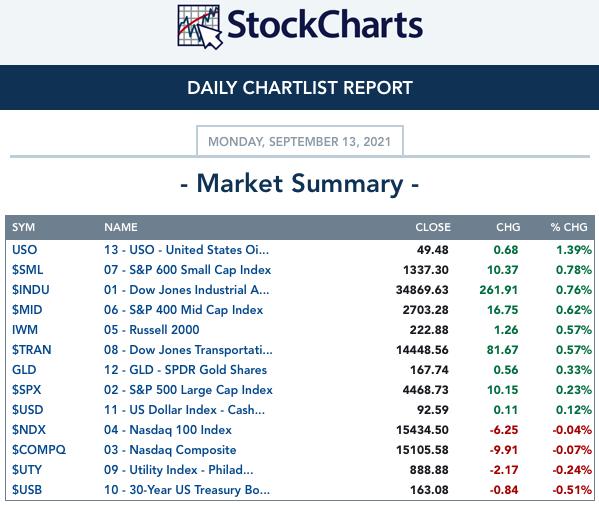This screenshot has width=599, height=505.
Task: Open Dow Jones Transportation chart name
Action: point(188,350)
